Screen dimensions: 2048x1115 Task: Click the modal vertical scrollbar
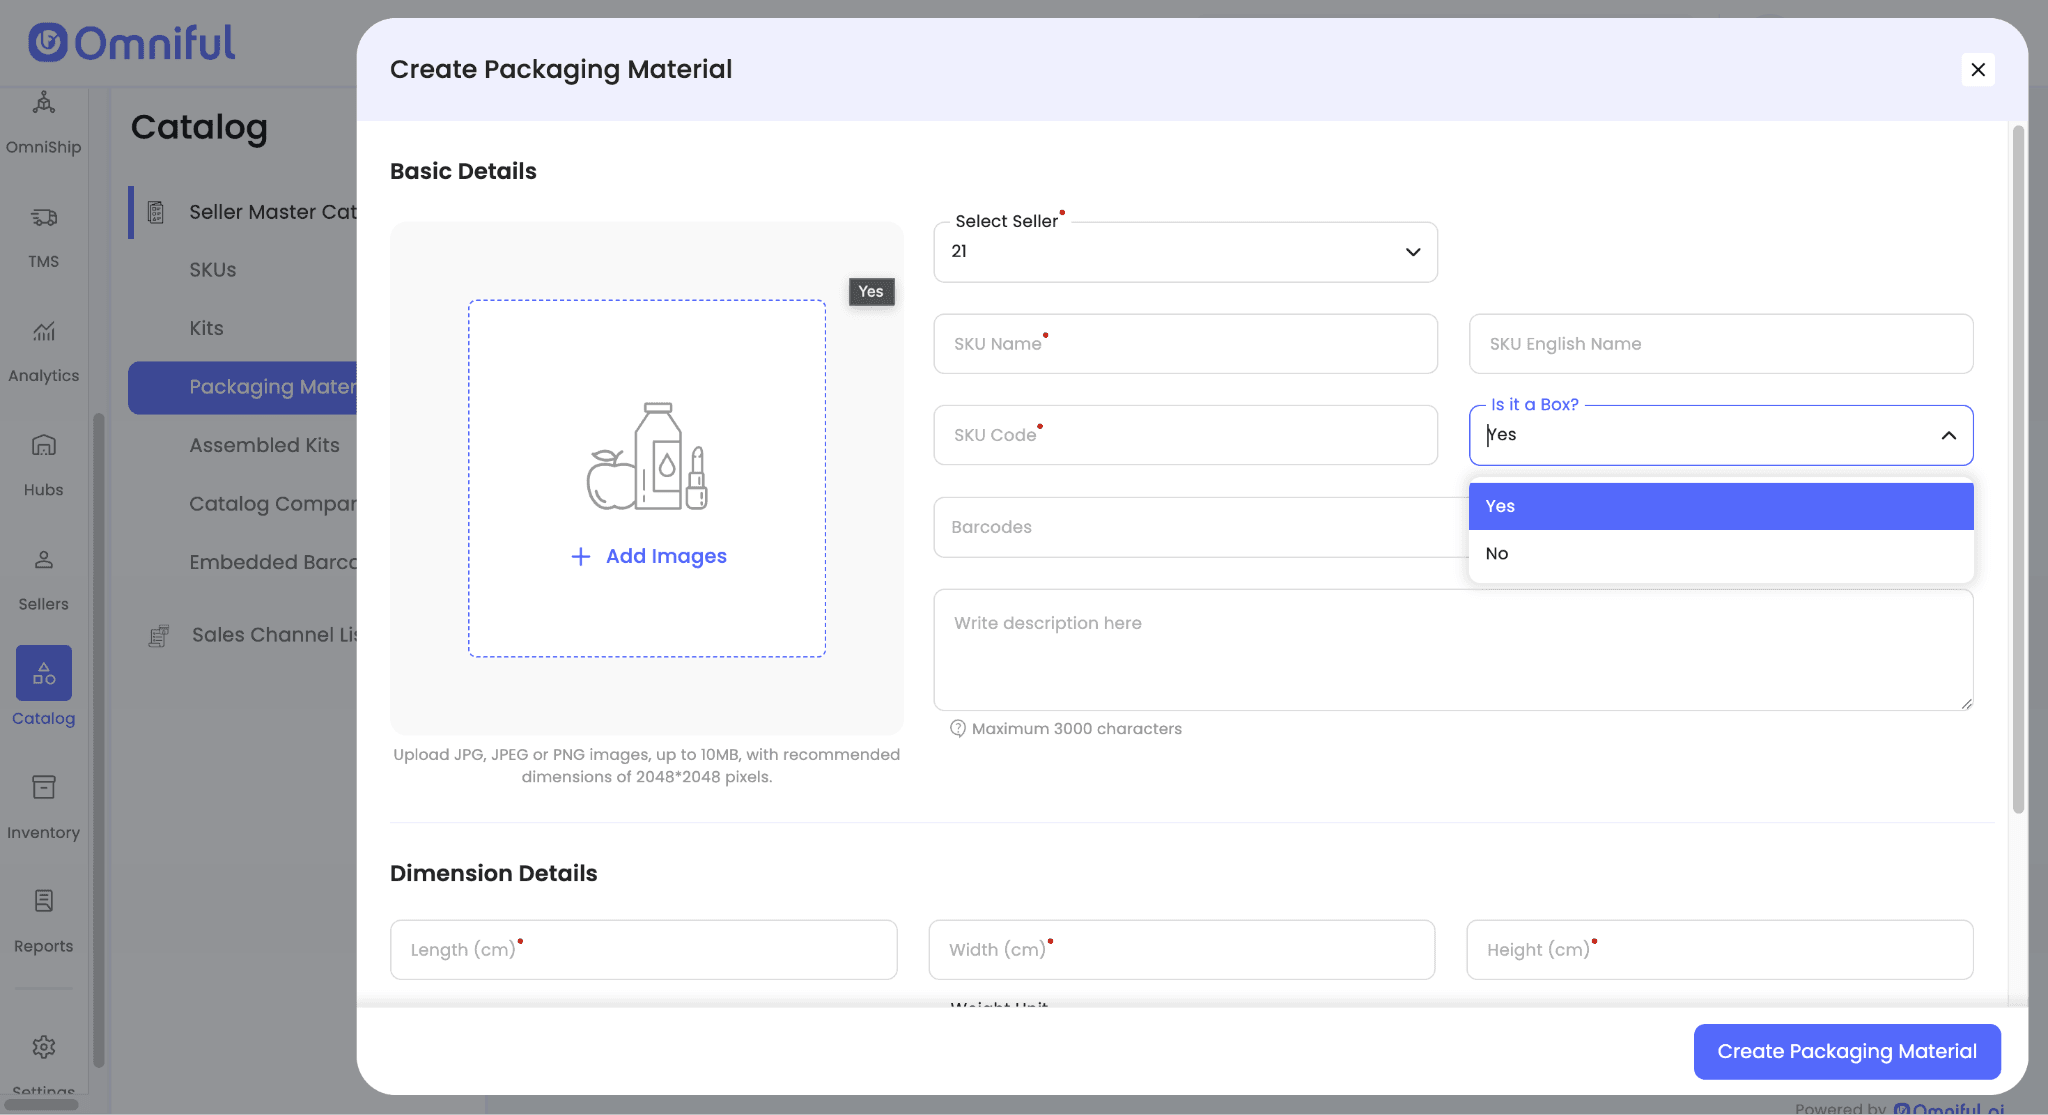2018,470
